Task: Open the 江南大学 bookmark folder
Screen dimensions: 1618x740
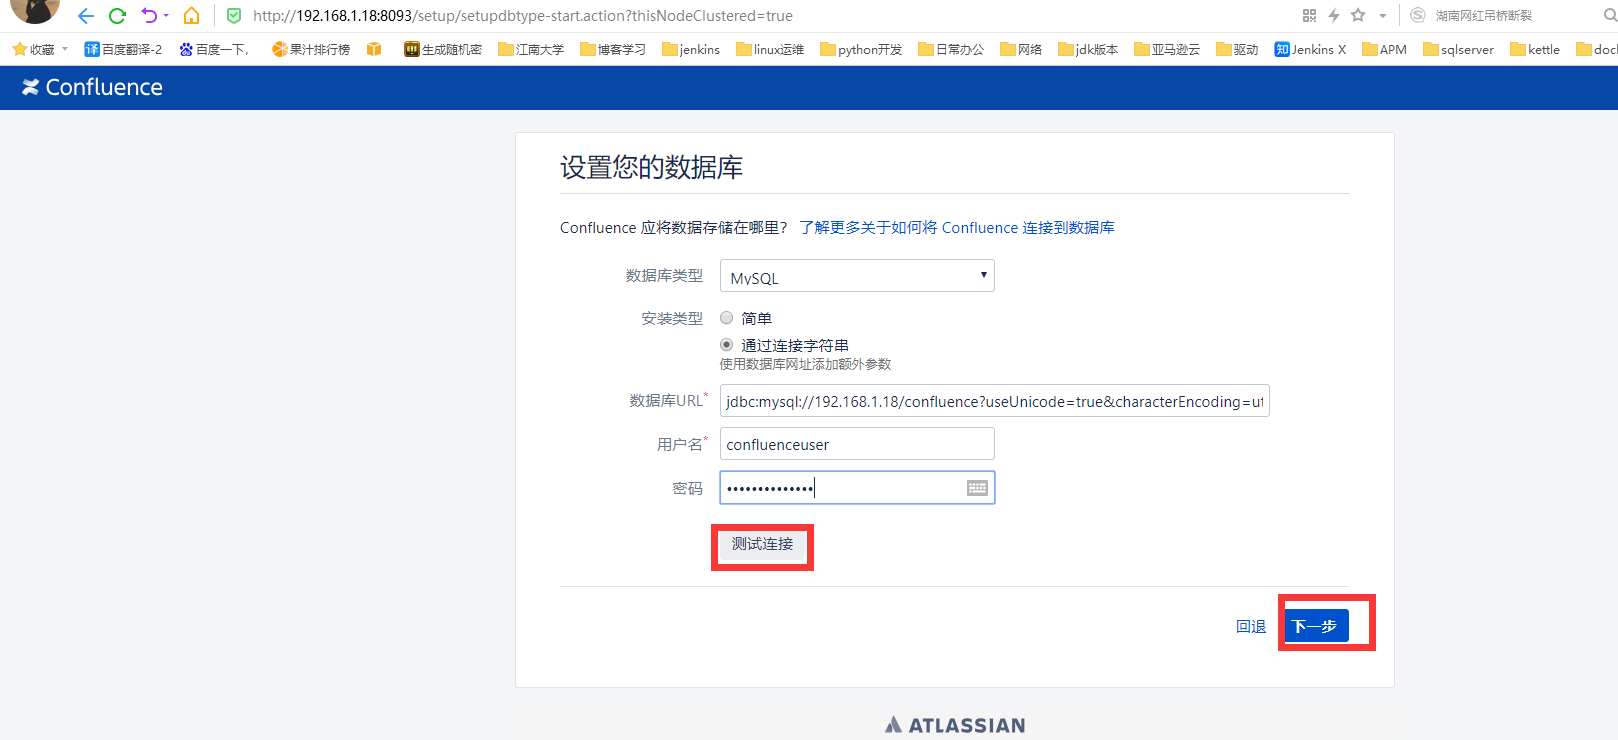Action: 531,49
